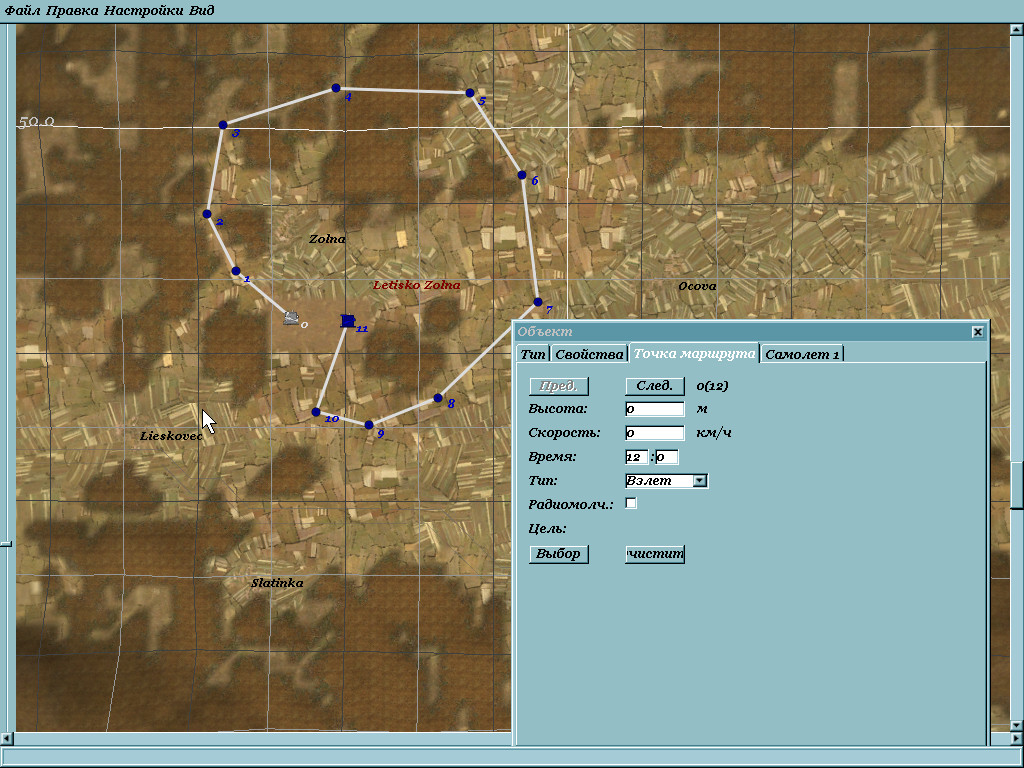This screenshot has height=768, width=1024.
Task: Select the aircraft icon at waypoint 0
Action: (x=291, y=318)
